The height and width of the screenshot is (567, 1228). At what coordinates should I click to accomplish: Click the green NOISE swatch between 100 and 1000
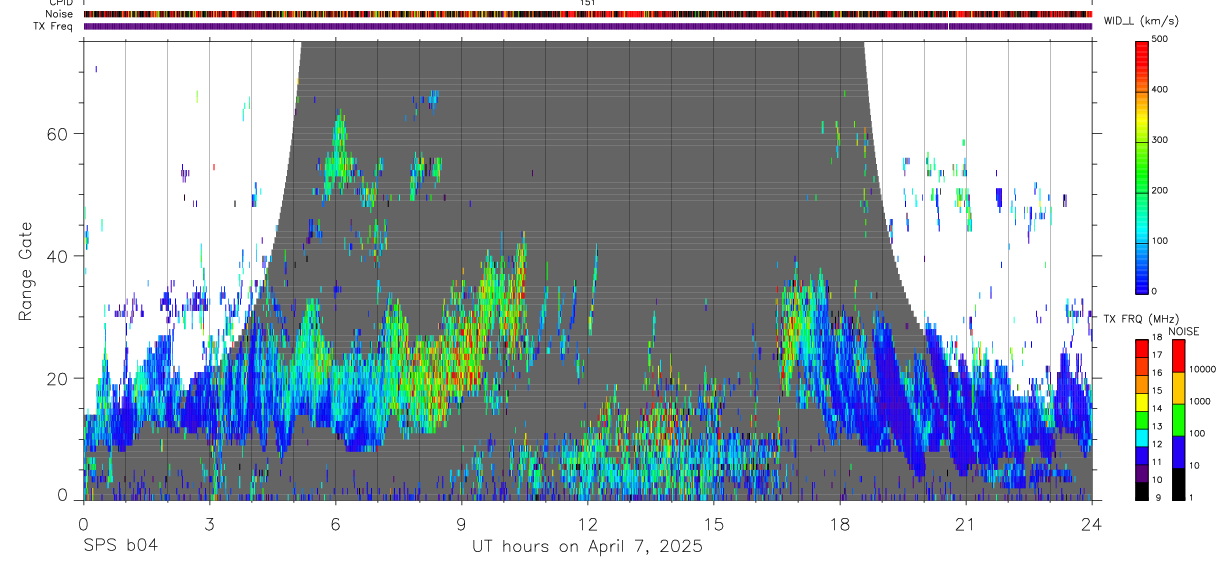pos(1178,420)
